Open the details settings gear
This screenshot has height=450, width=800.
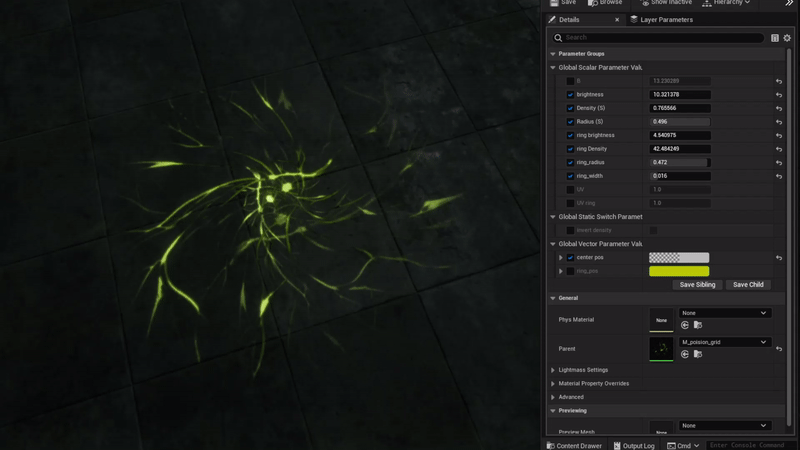click(787, 38)
